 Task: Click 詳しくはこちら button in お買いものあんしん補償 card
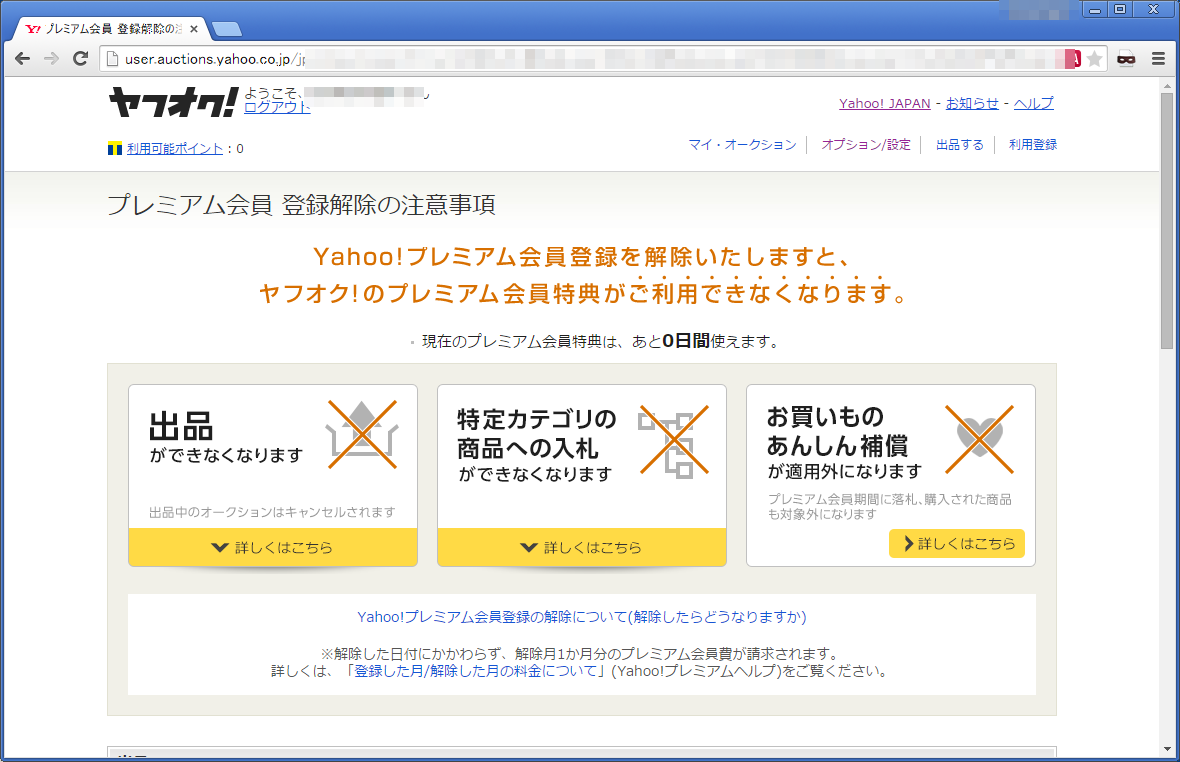tap(956, 544)
